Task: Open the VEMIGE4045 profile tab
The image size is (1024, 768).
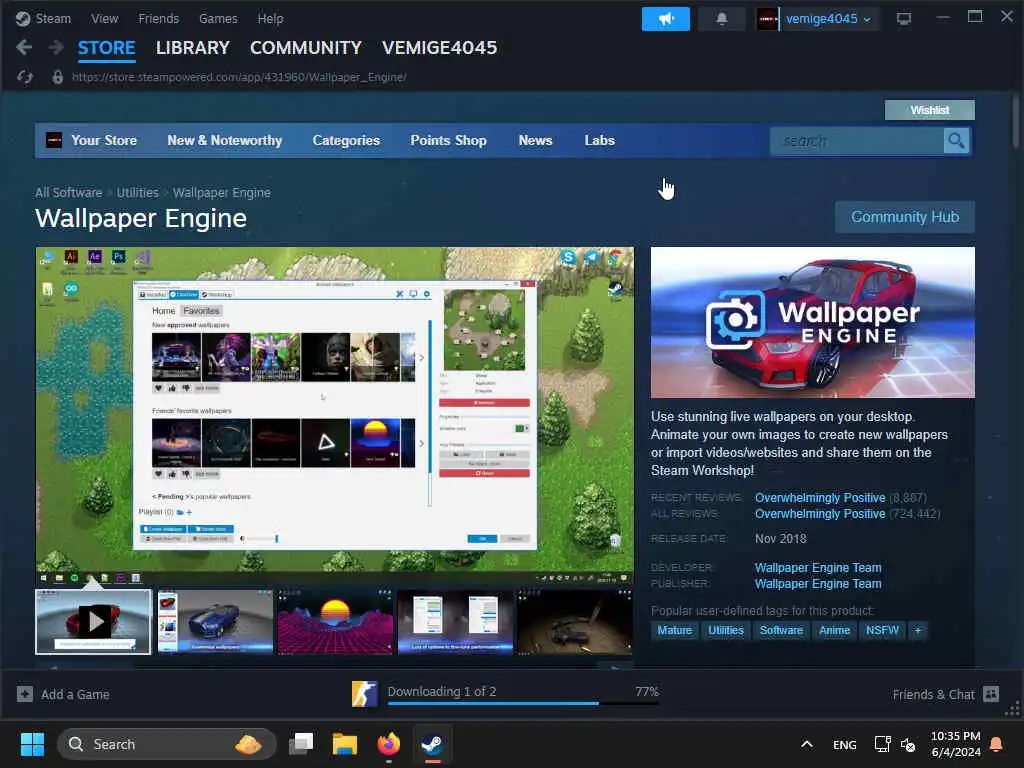Action: 440,48
